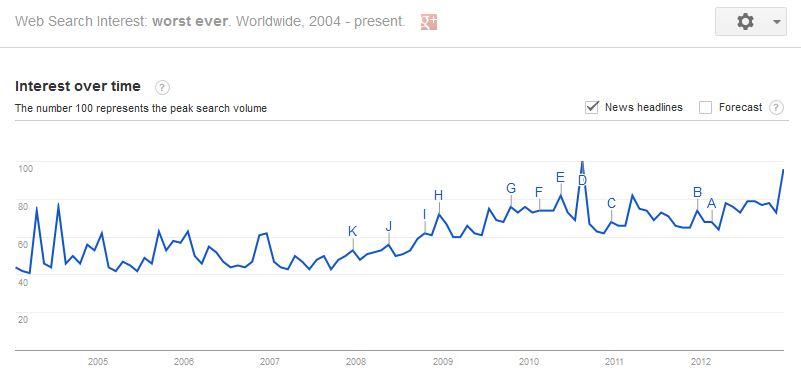Select news headline marker C

[x=611, y=203]
